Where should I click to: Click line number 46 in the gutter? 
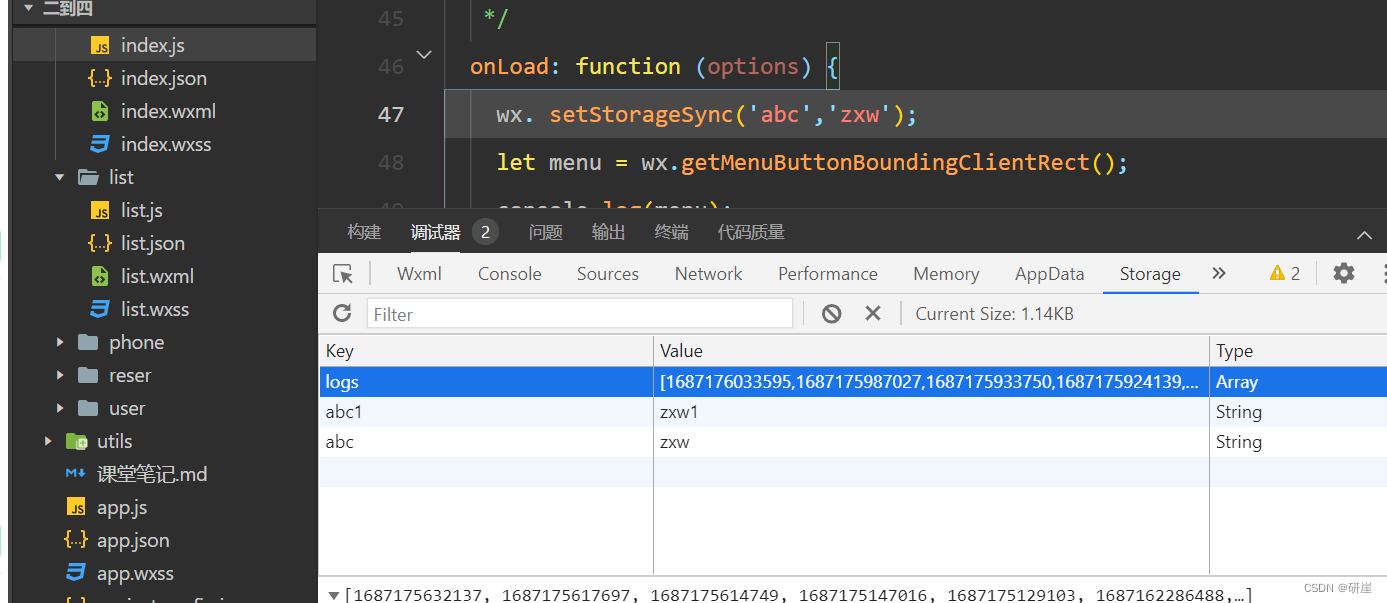(391, 67)
